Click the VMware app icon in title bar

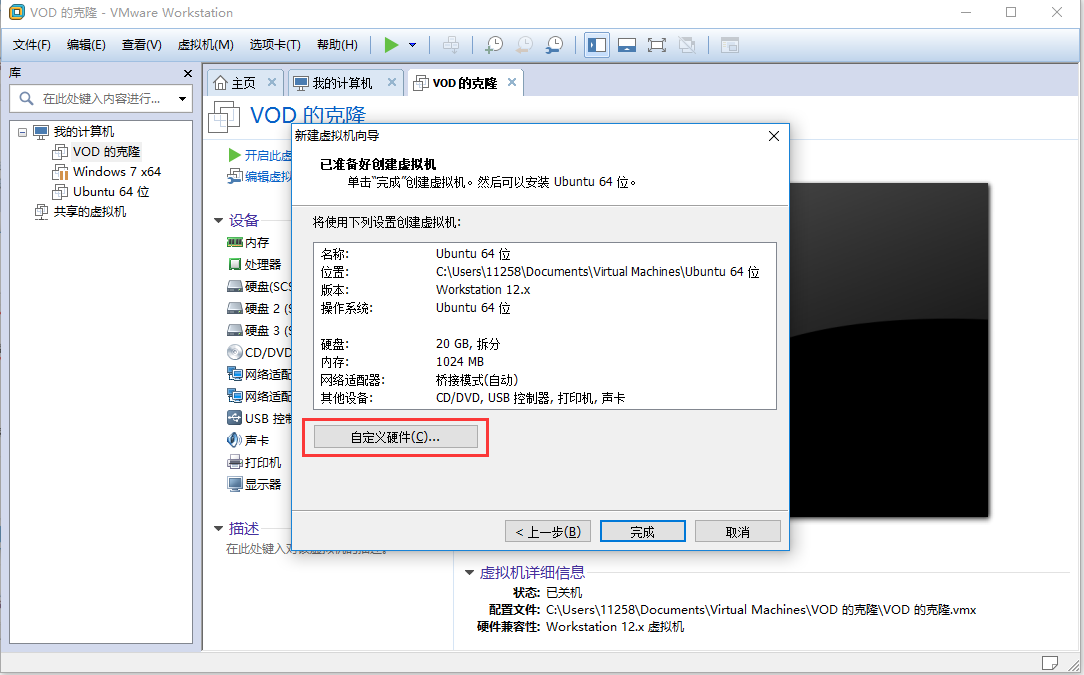click(16, 12)
